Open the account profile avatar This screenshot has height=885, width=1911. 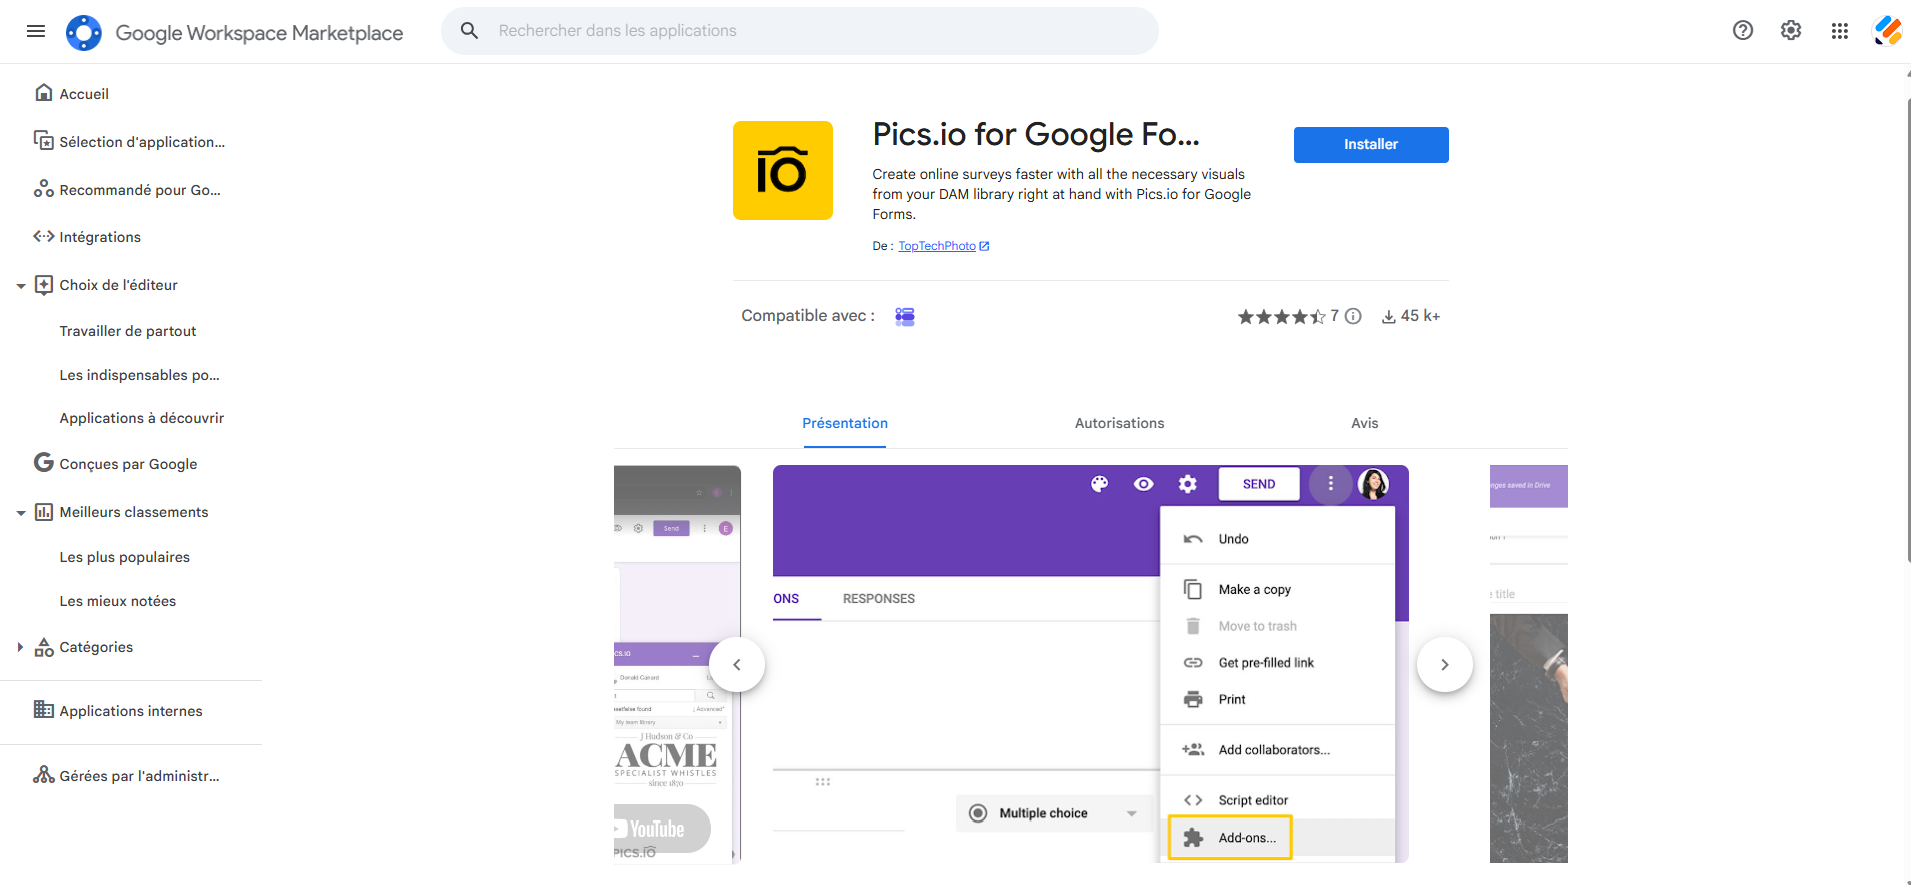coord(1889,31)
